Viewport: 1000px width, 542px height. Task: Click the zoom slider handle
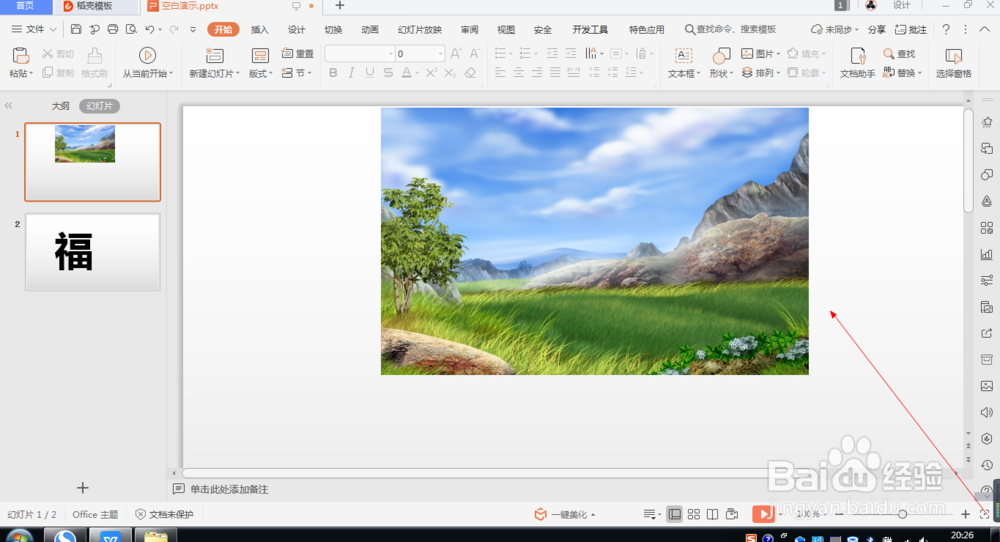(902, 514)
